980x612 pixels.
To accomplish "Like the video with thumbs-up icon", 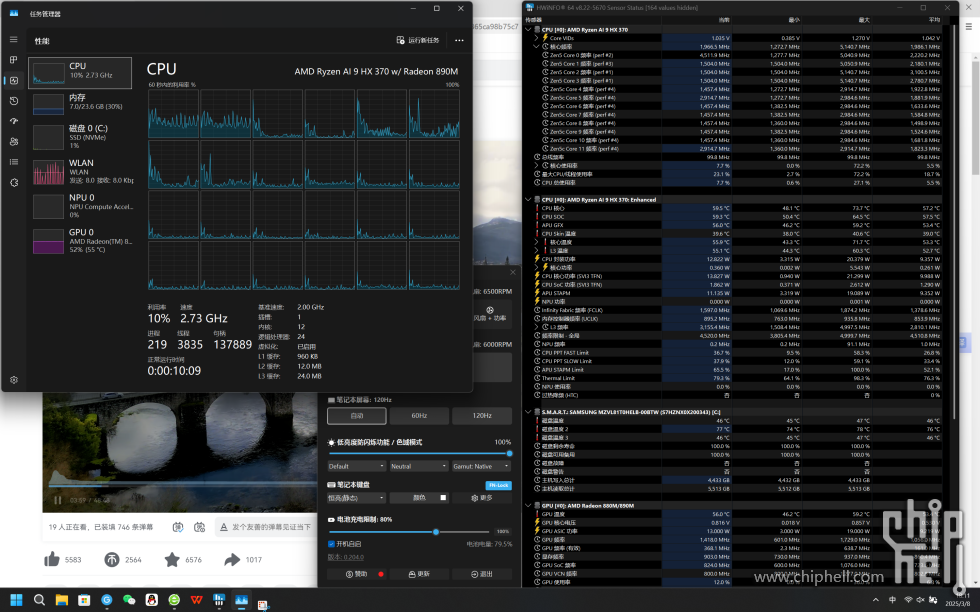I will (x=52, y=559).
